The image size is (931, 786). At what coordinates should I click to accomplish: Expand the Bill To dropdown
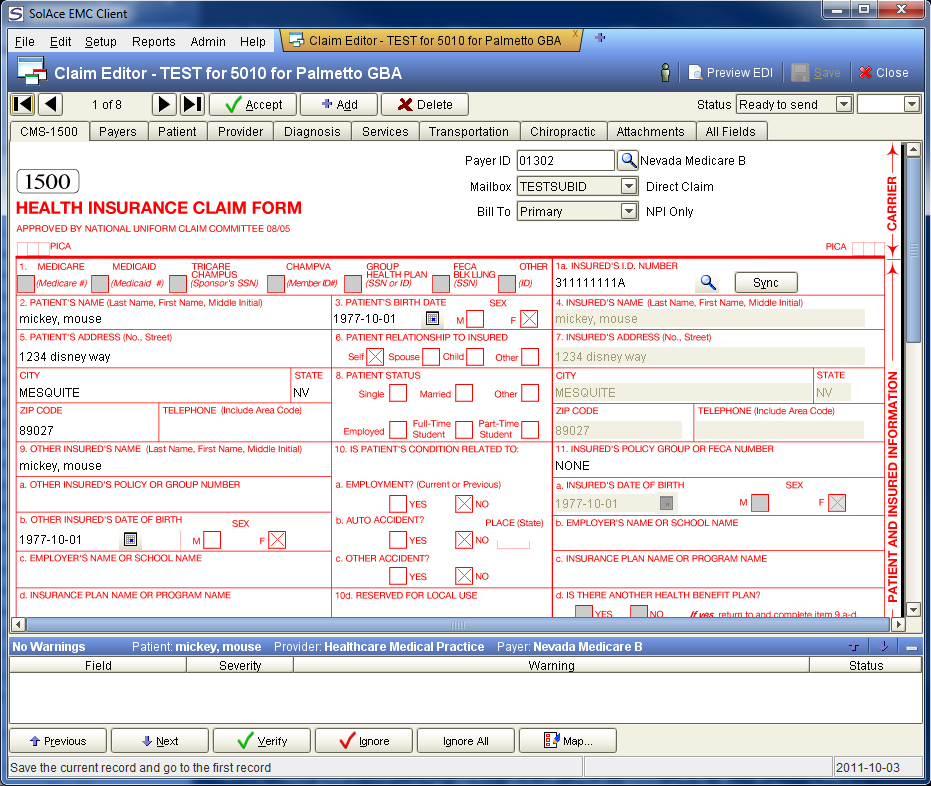coord(629,211)
